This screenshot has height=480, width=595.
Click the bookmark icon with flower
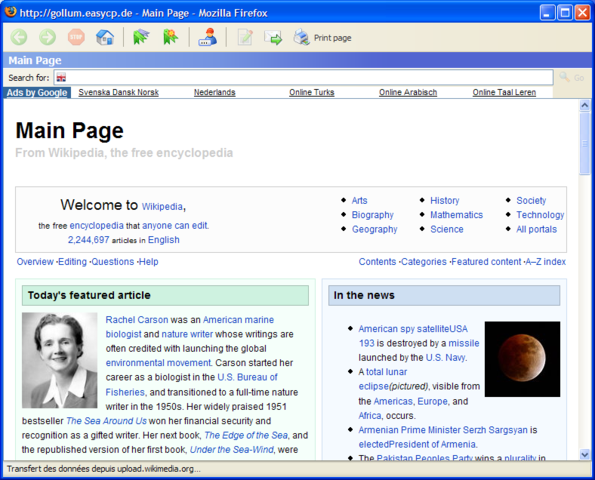pyautogui.click(x=170, y=37)
